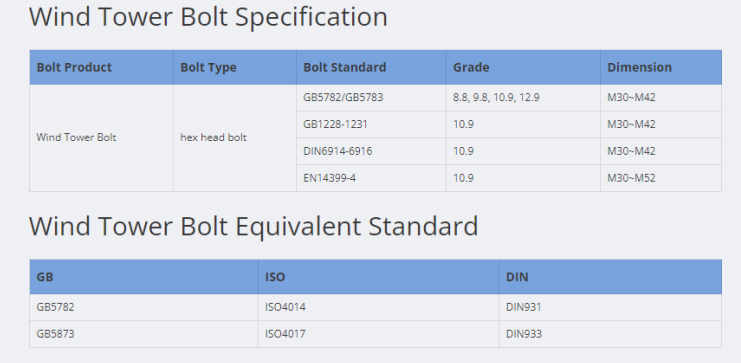Select the Wind Tower Bolt cell
This screenshot has height=363, width=741.
click(102, 138)
